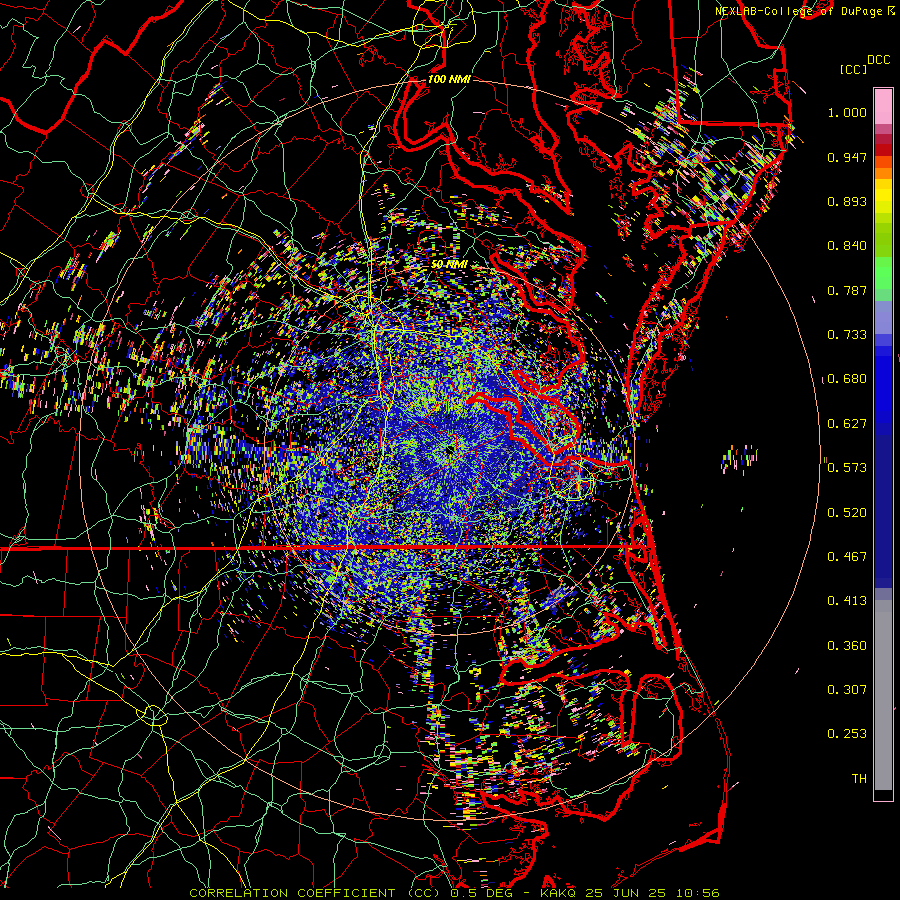The height and width of the screenshot is (900, 900).
Task: Click the 0.893 legend value
Action: (x=847, y=201)
